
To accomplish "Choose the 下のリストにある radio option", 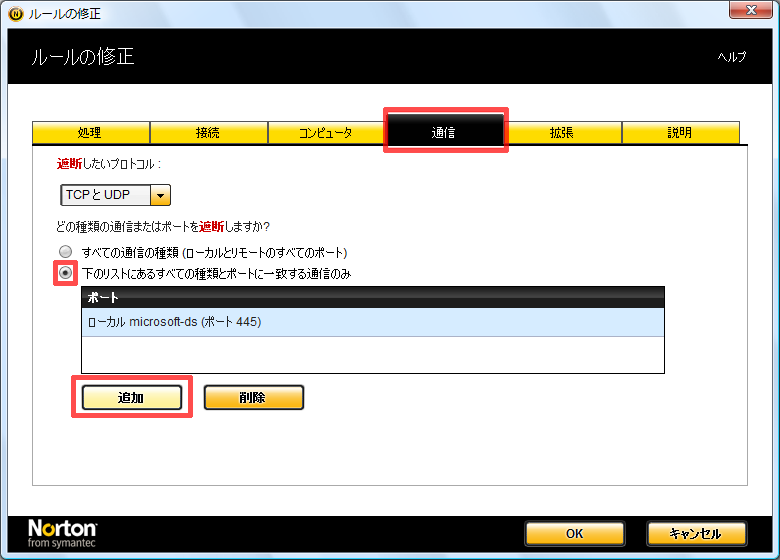I will [x=66, y=273].
